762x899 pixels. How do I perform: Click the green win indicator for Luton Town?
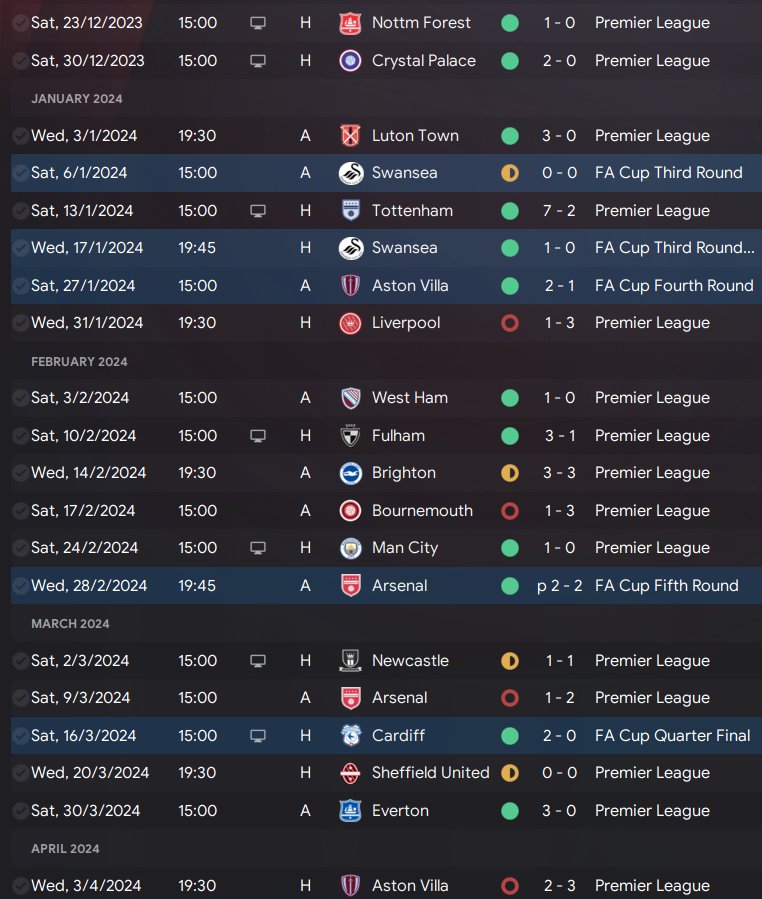[x=510, y=136]
